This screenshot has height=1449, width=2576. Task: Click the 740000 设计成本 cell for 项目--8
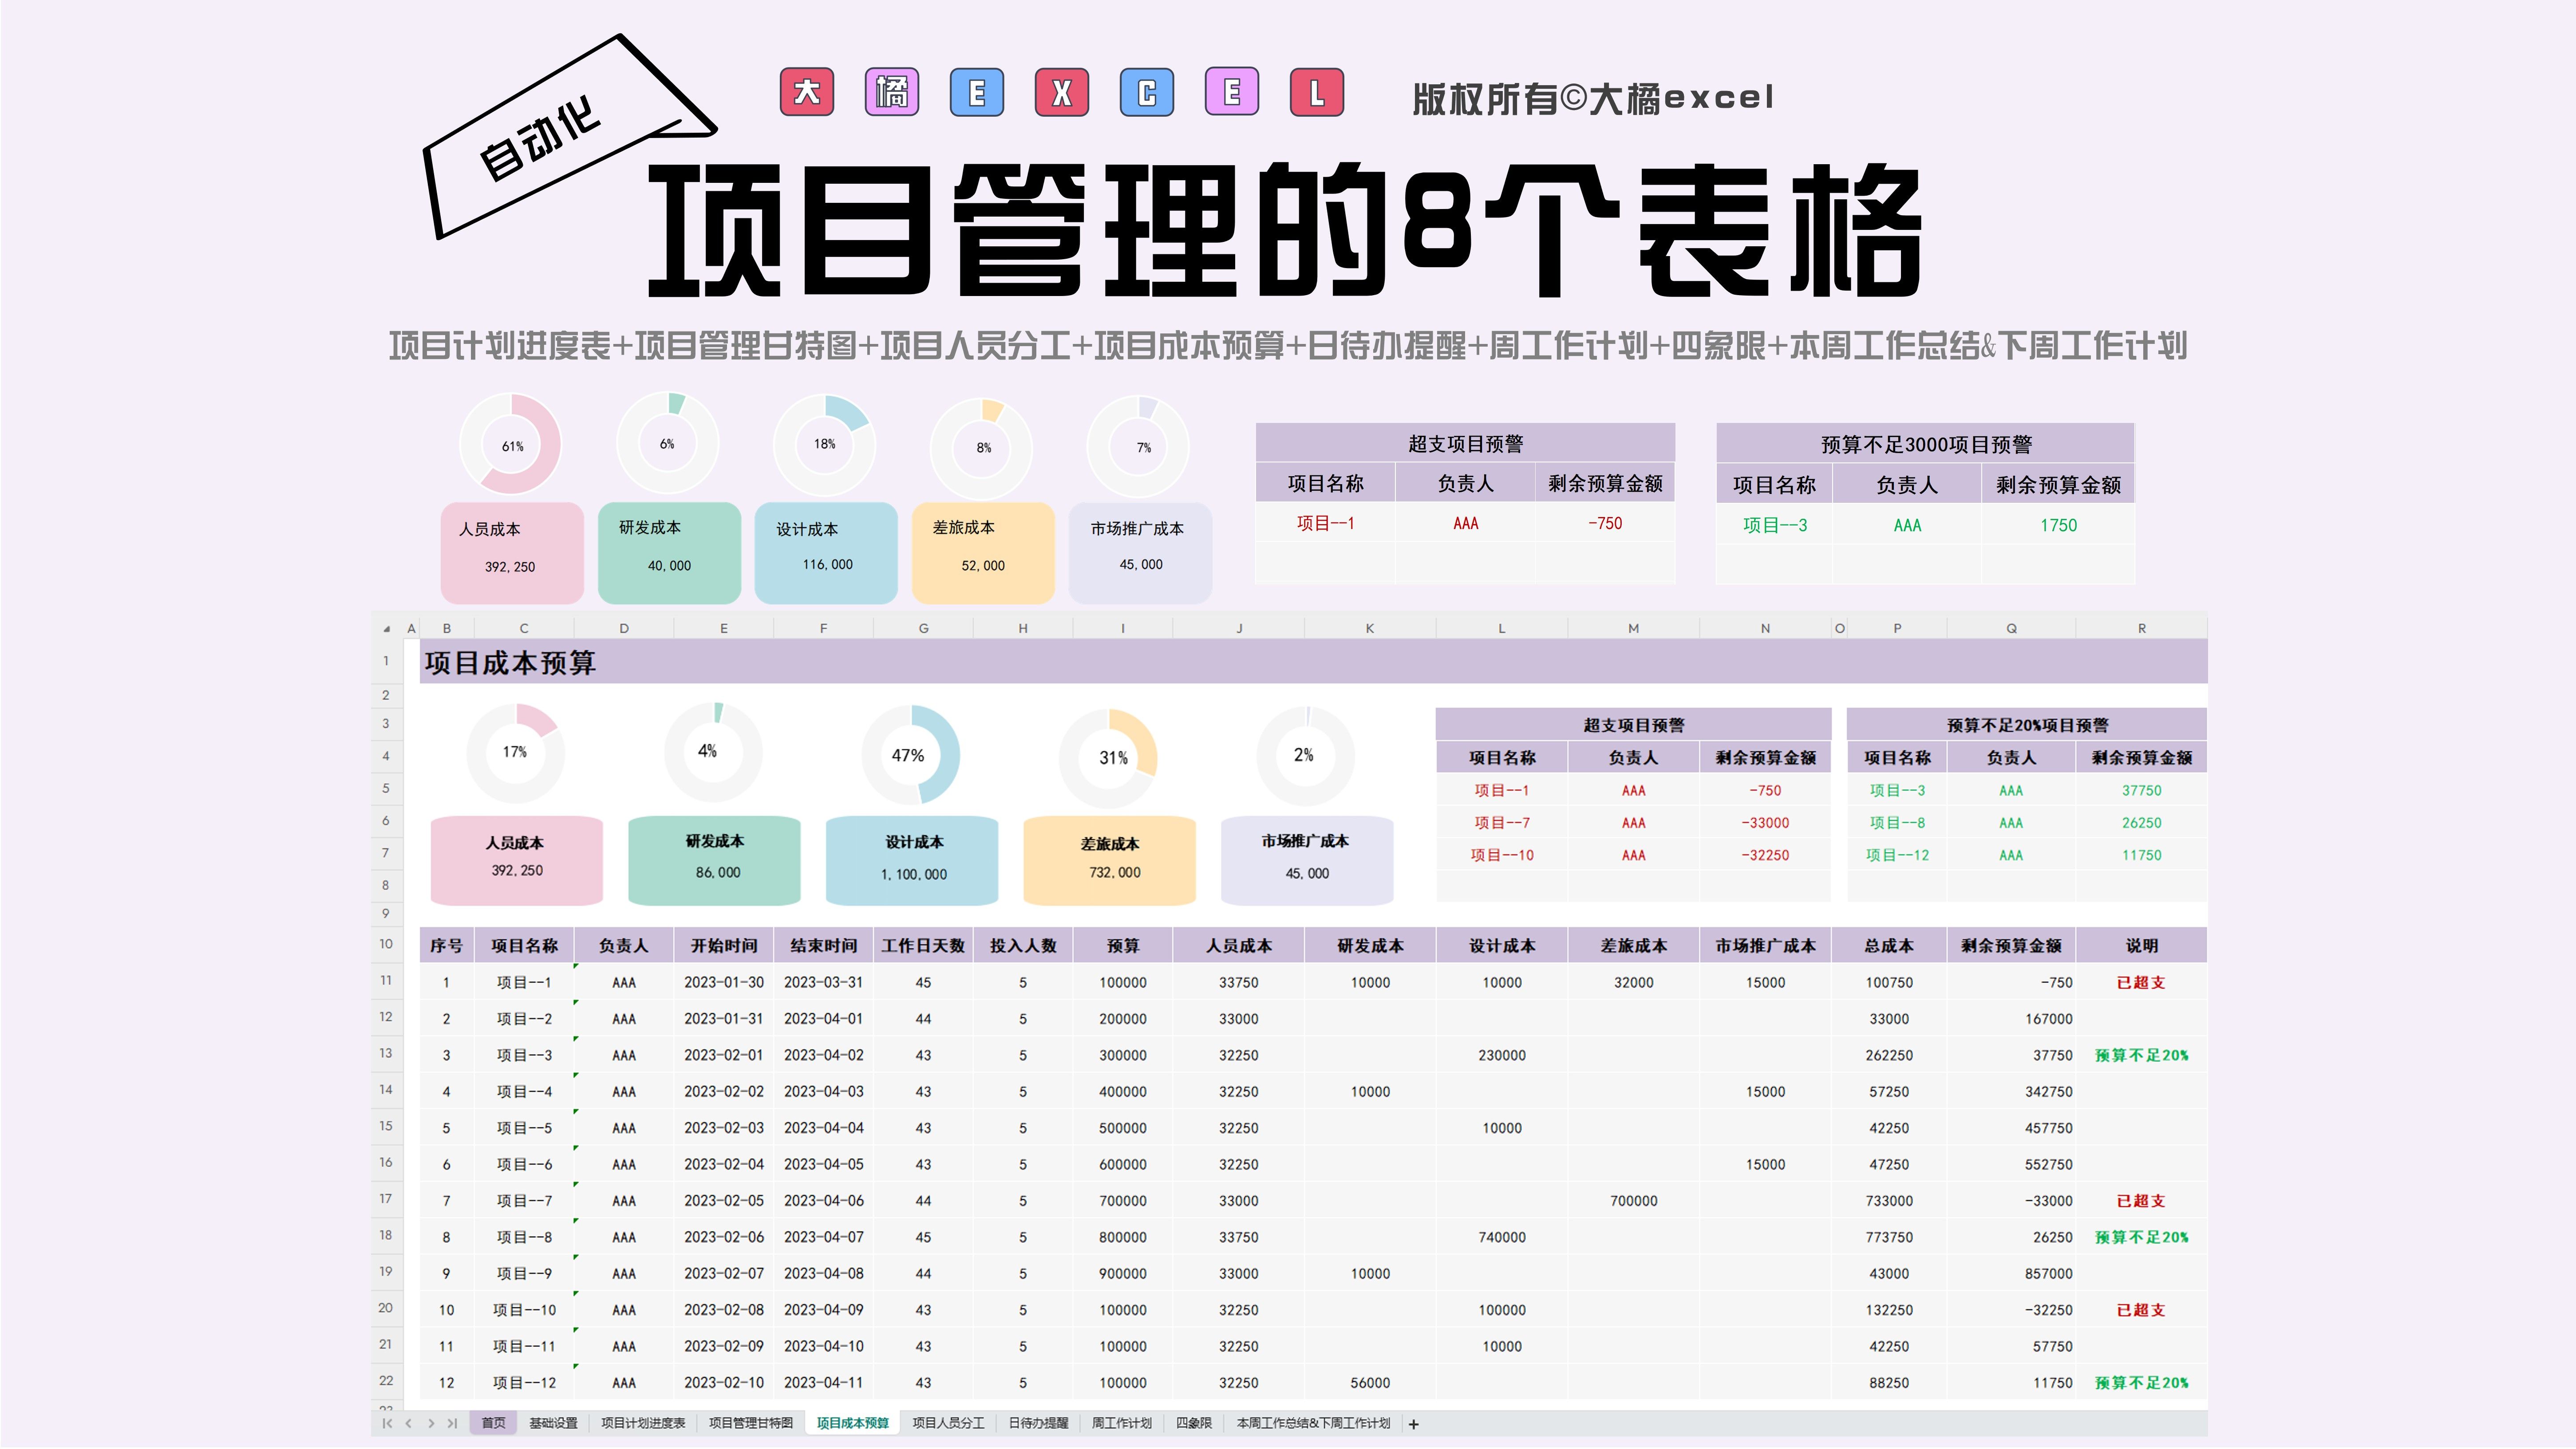coord(1502,1237)
